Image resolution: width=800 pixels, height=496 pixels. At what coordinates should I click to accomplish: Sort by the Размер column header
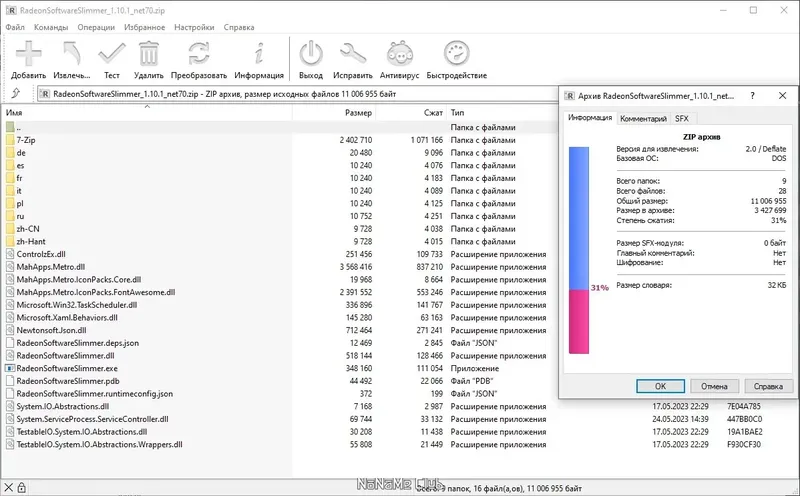334,112
